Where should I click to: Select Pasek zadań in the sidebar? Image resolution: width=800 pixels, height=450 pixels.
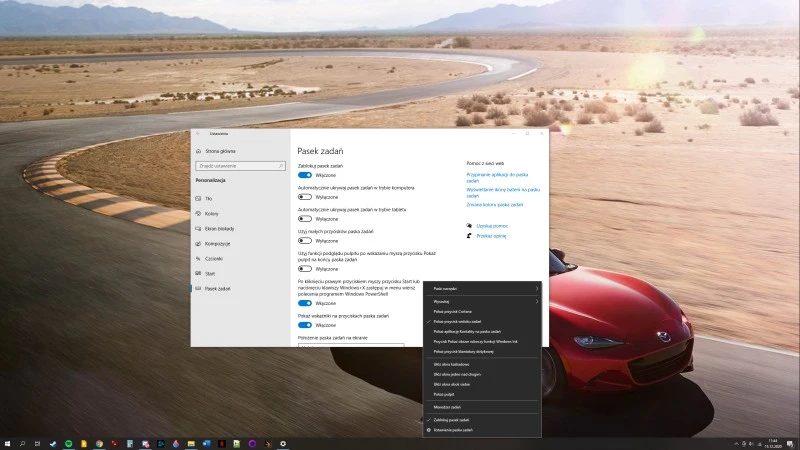pos(217,289)
